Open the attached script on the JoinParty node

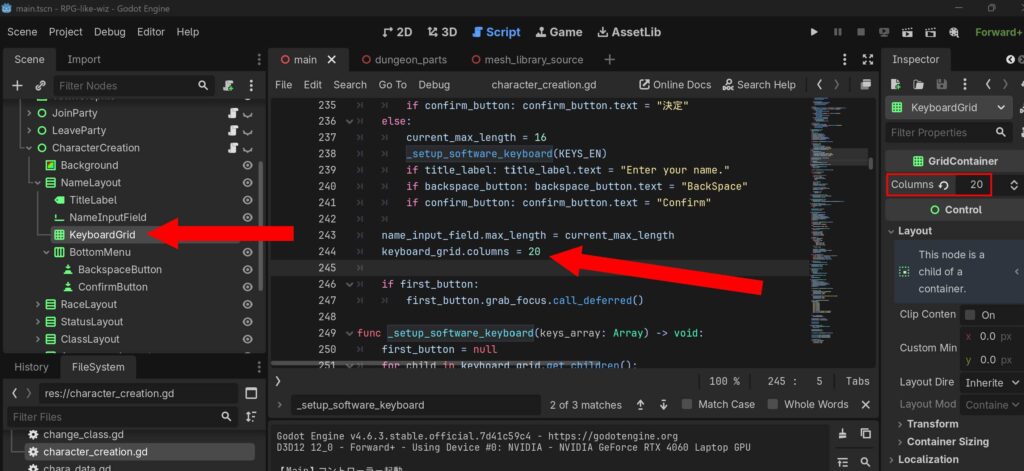coord(233,113)
